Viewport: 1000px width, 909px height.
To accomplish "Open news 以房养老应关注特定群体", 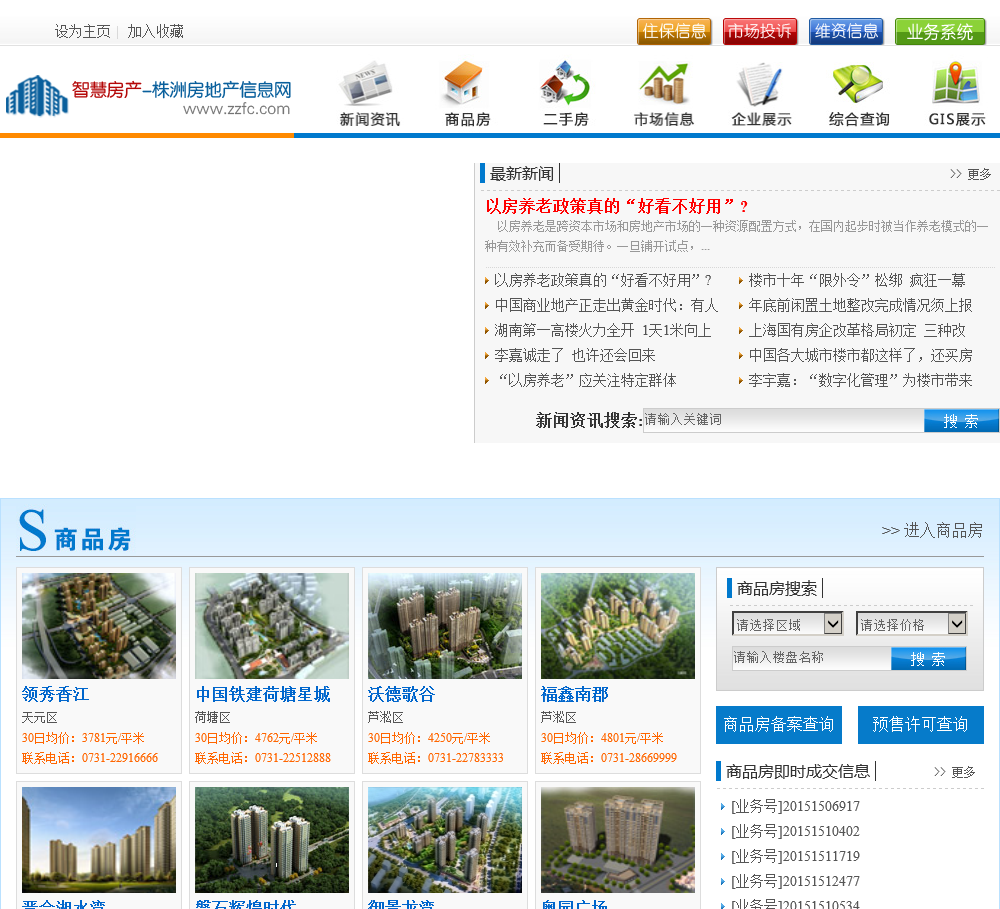I will click(587, 381).
